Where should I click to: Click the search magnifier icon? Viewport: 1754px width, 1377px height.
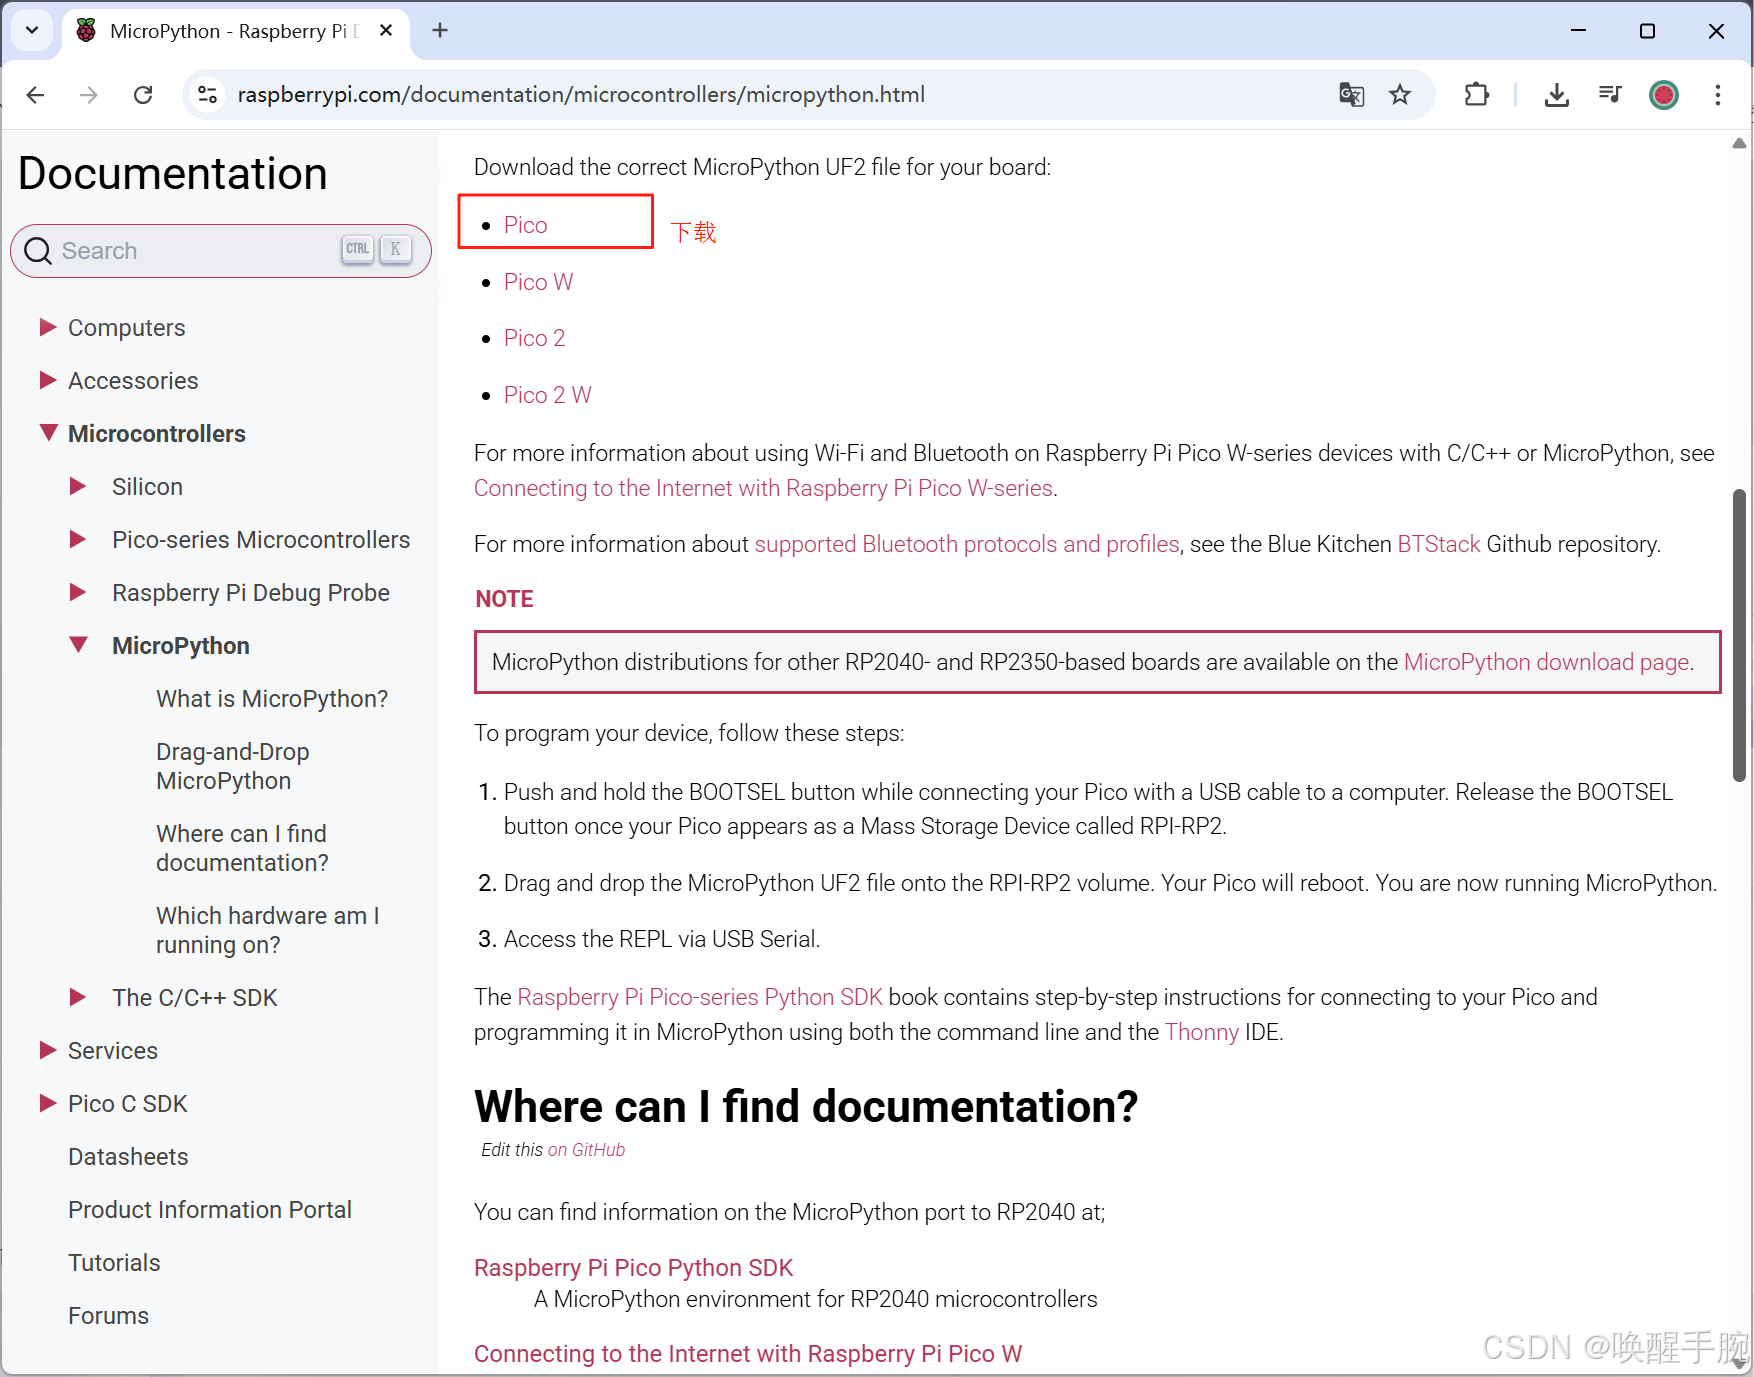click(x=38, y=251)
